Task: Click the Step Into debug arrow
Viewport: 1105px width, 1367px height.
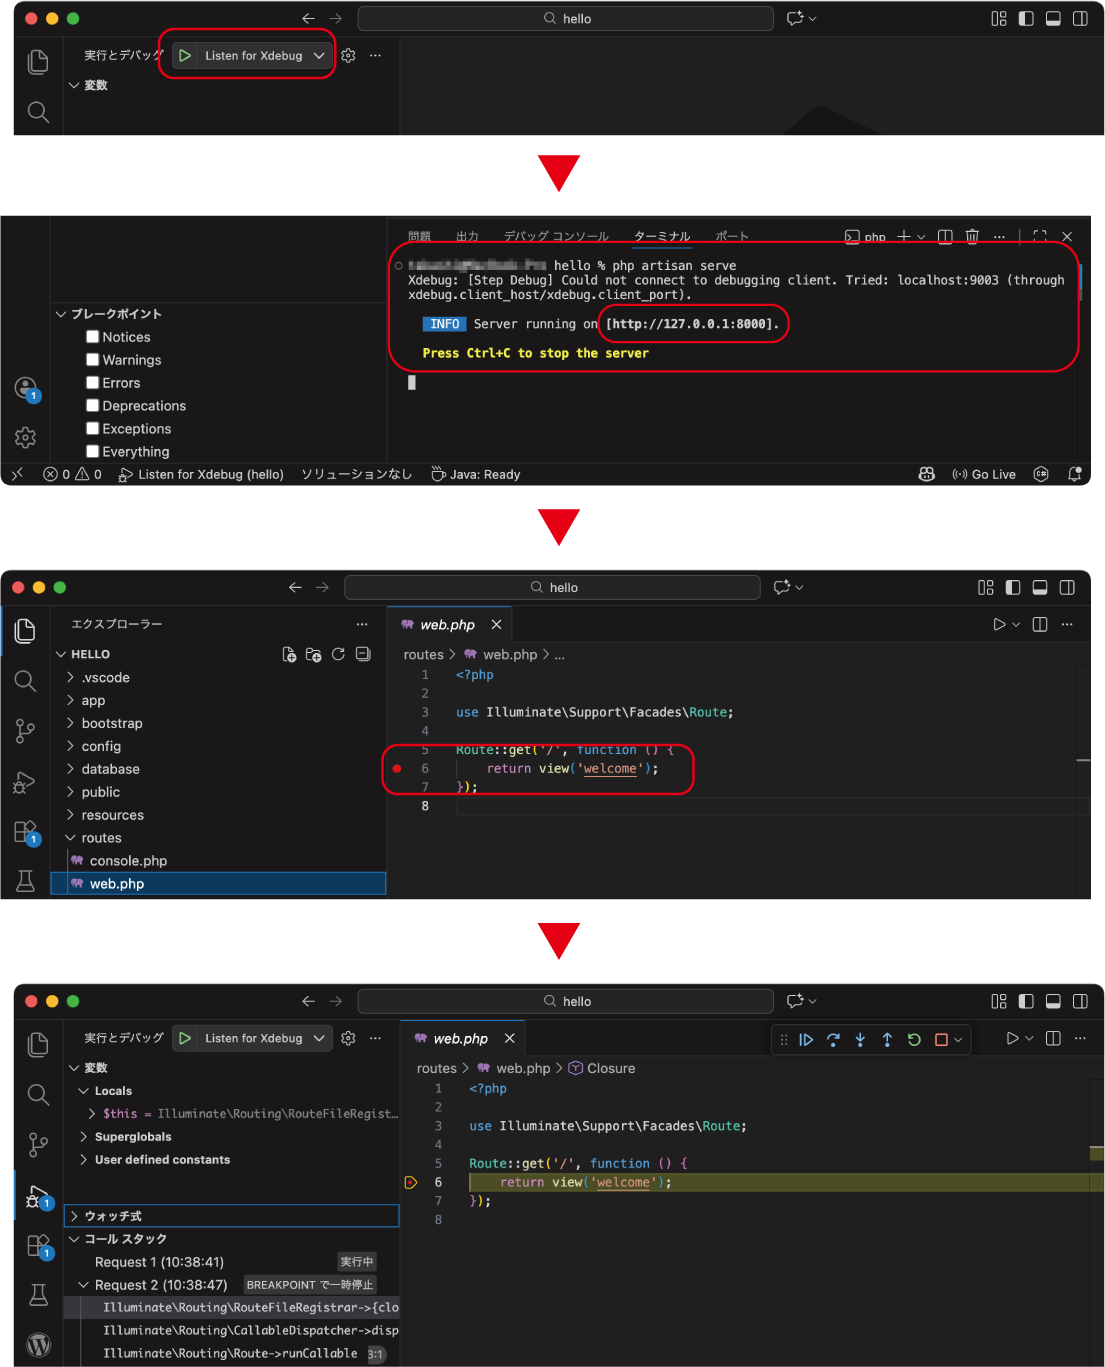Action: pos(860,1040)
